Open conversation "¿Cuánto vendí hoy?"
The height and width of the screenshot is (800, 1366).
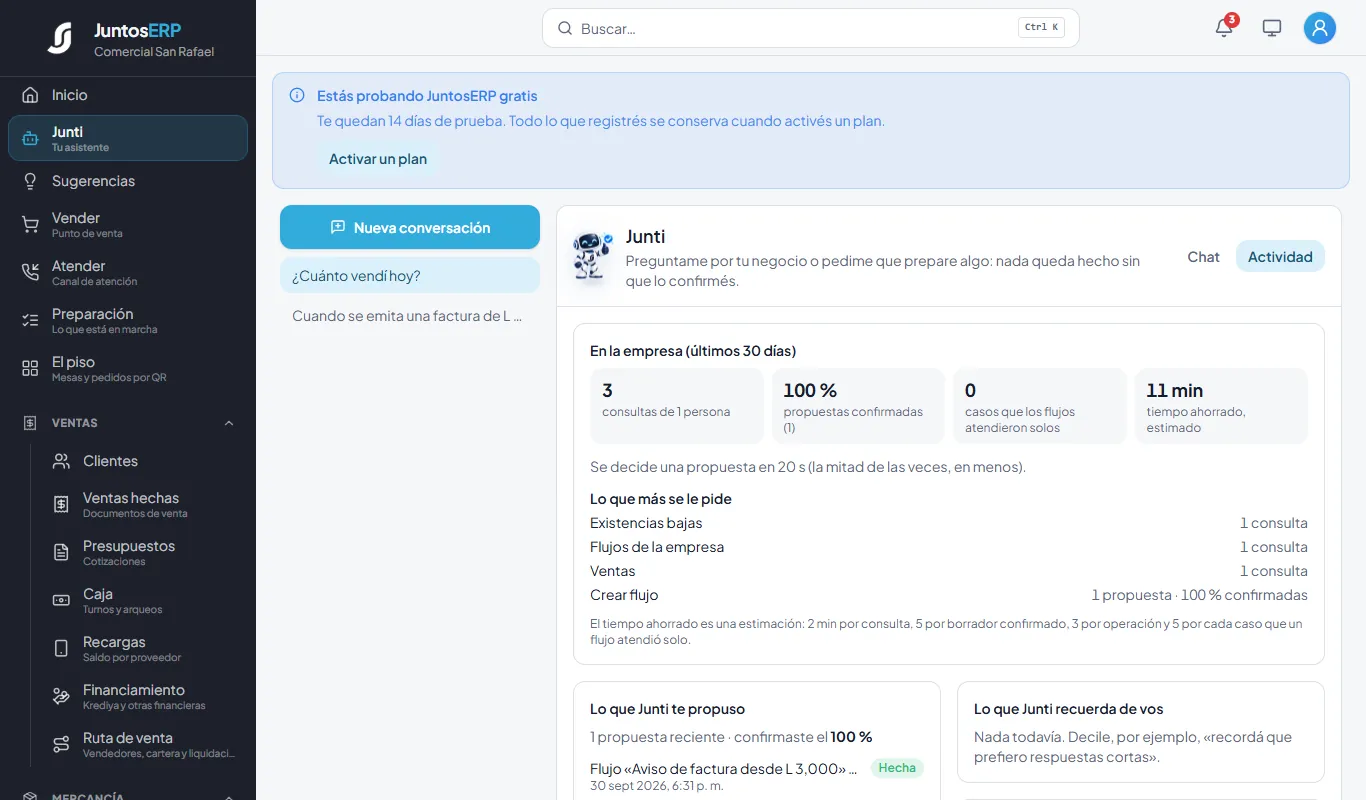point(410,275)
